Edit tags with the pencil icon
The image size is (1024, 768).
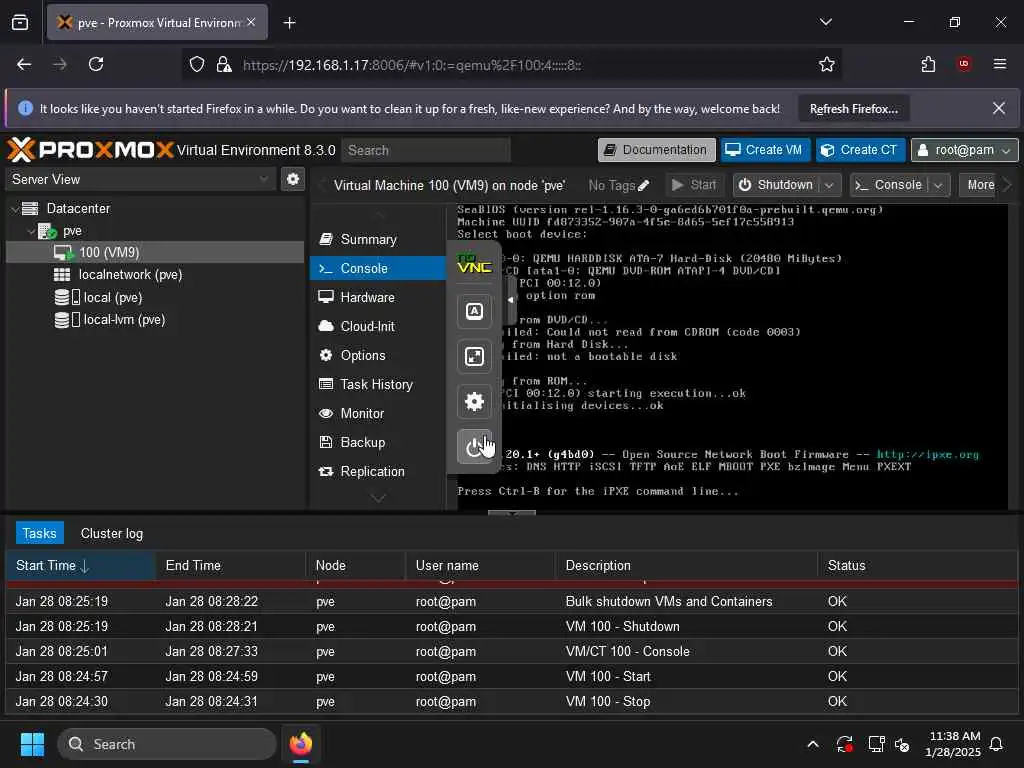pyautogui.click(x=643, y=185)
